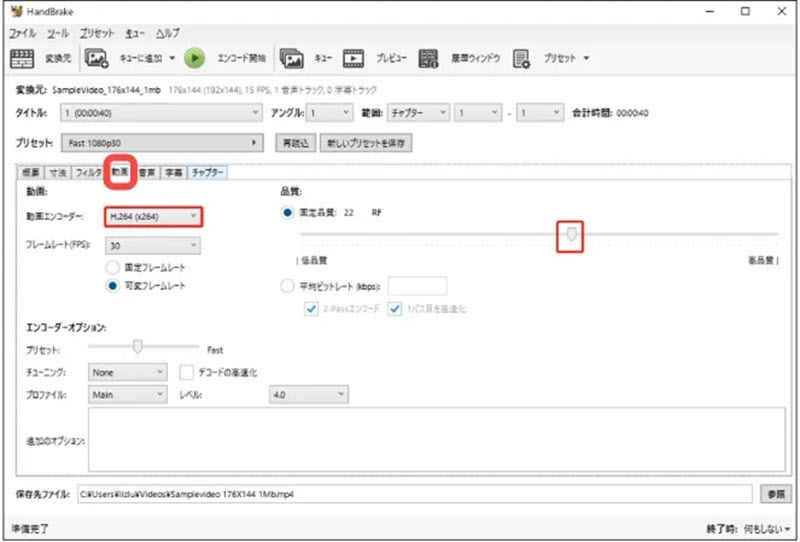The height and width of the screenshot is (542, 800).
Task: Click the 固定品質 RF quality slider handle
Action: point(571,234)
